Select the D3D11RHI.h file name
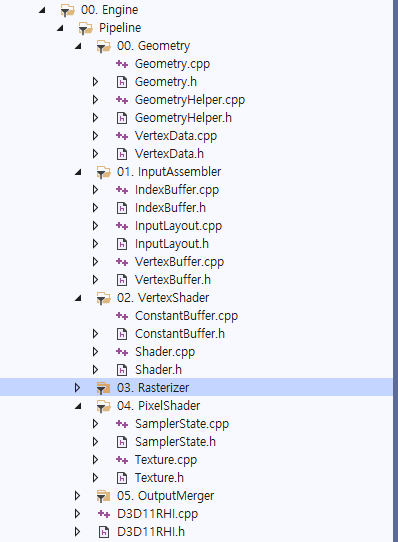Image resolution: width=398 pixels, height=542 pixels. 151,532
